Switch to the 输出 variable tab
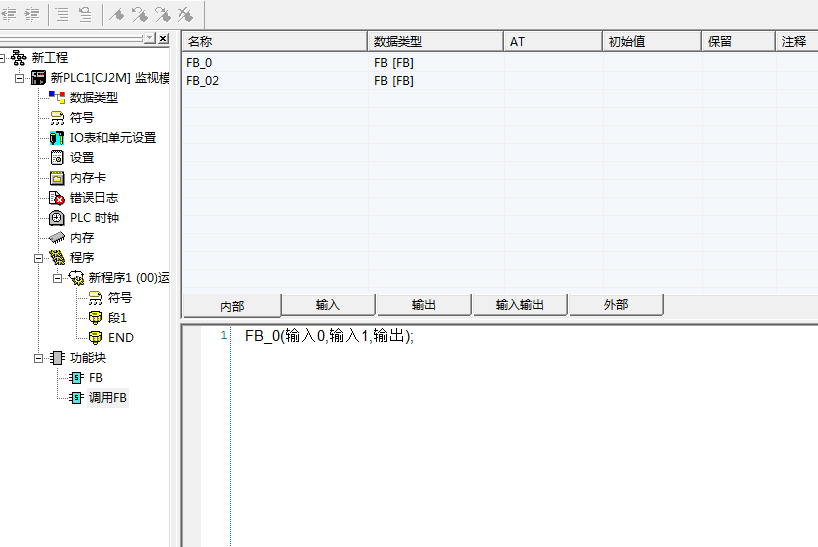The image size is (818, 547). point(424,305)
